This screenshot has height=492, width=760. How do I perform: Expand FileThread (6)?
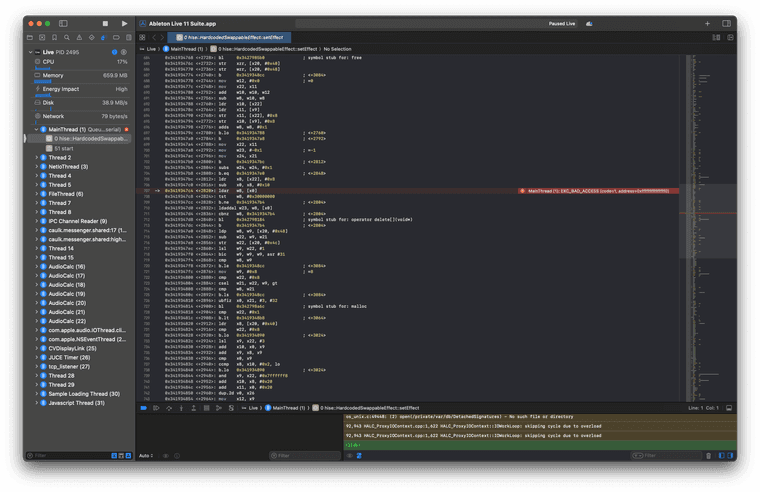click(x=36, y=194)
